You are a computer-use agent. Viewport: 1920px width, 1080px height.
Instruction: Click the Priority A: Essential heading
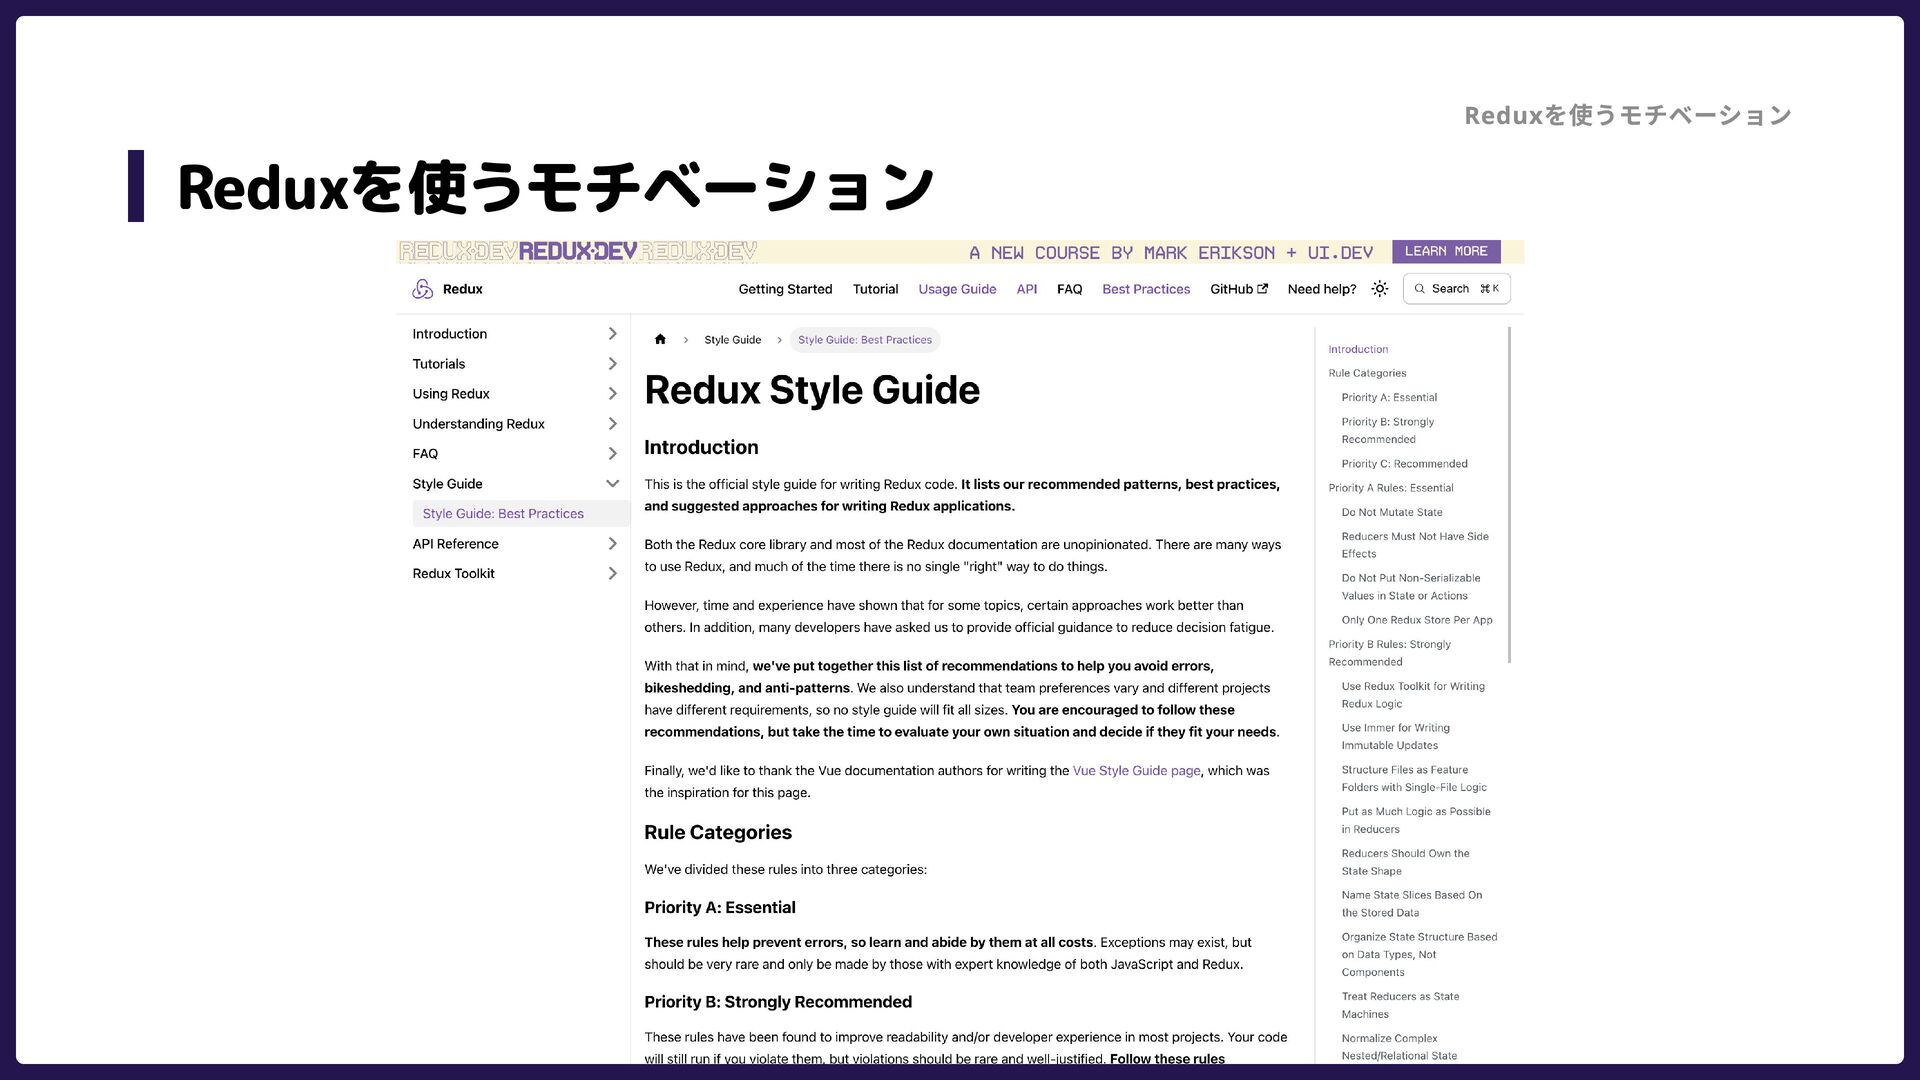[719, 908]
